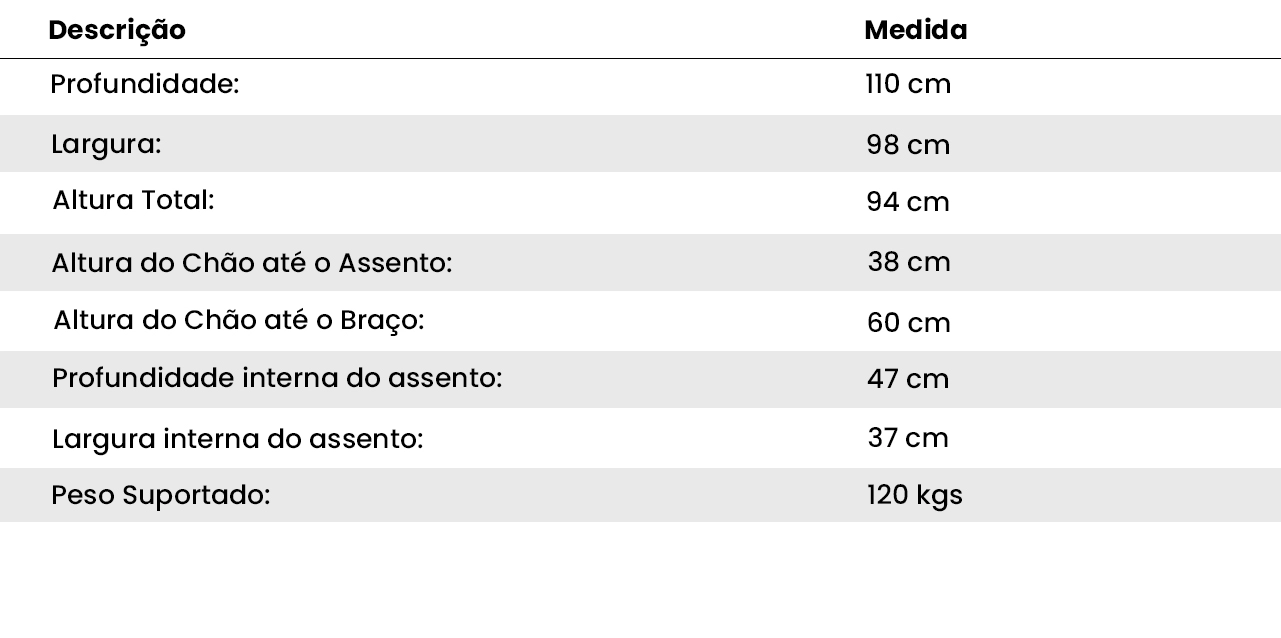Select Largura interna do assento label

tap(238, 438)
